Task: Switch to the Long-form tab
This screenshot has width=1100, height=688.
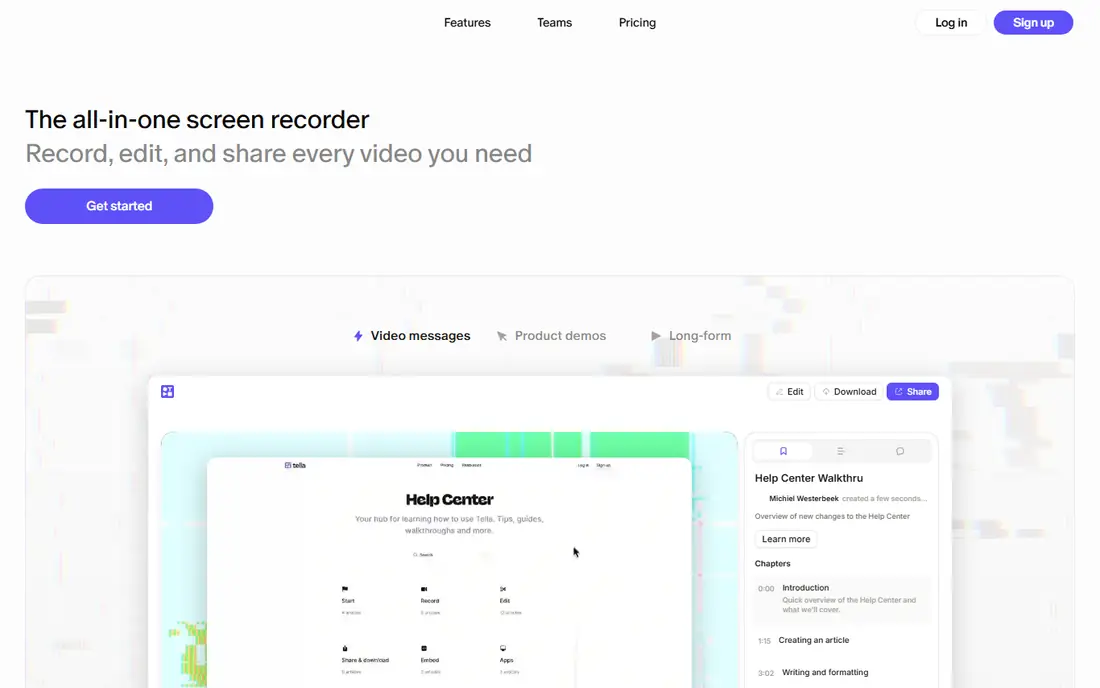Action: click(691, 336)
